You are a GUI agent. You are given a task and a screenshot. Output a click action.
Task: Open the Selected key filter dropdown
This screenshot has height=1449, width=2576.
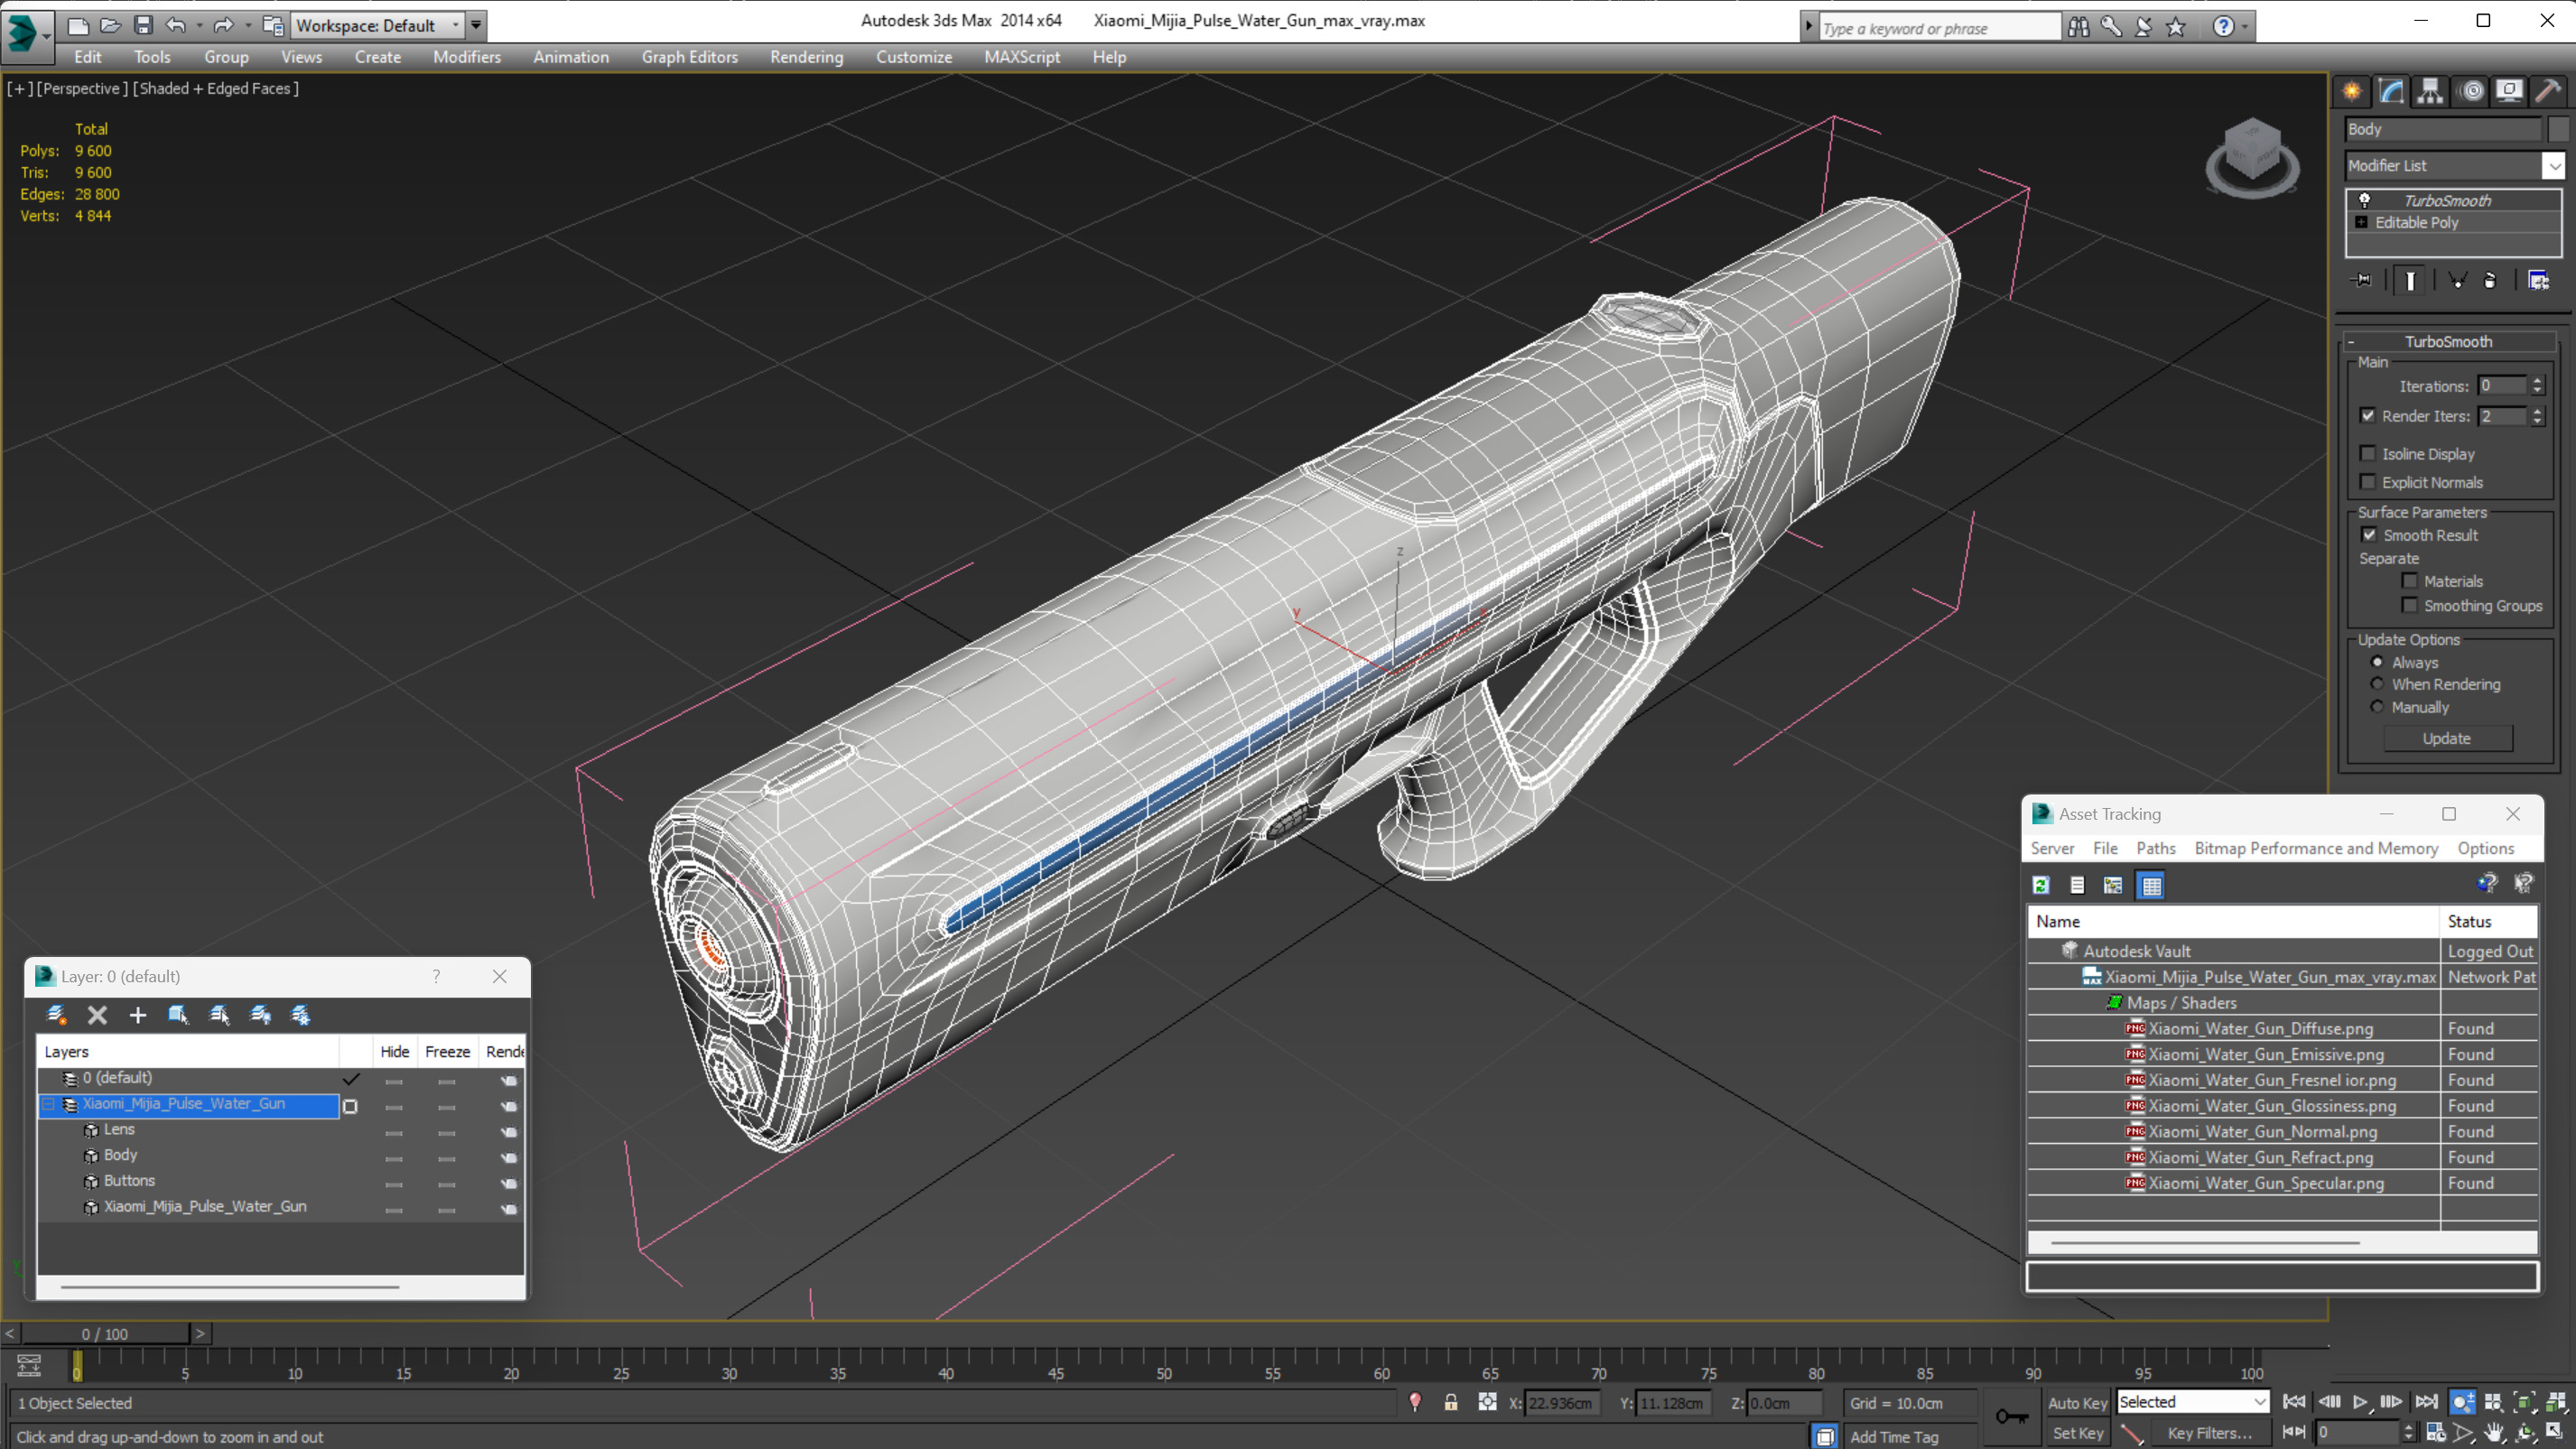coord(2192,1402)
